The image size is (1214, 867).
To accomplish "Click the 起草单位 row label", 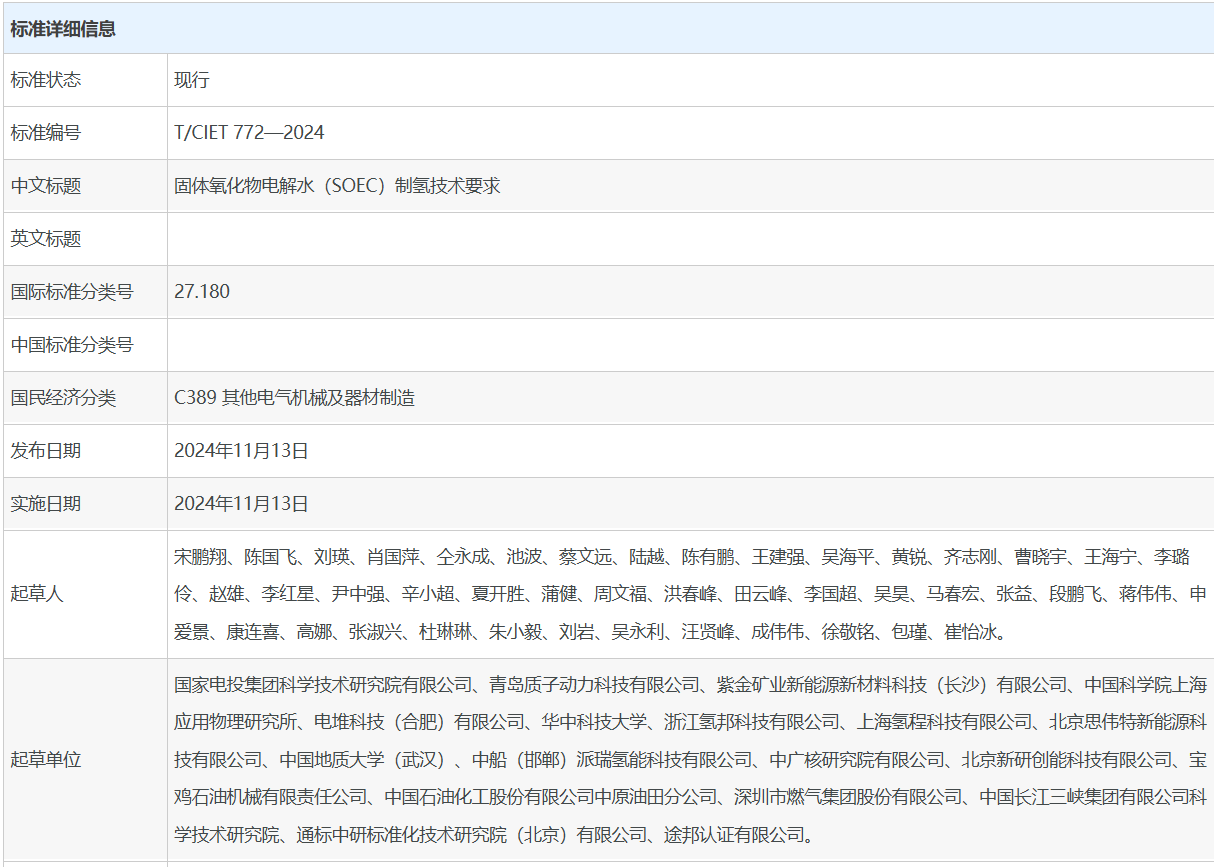I will click(46, 760).
